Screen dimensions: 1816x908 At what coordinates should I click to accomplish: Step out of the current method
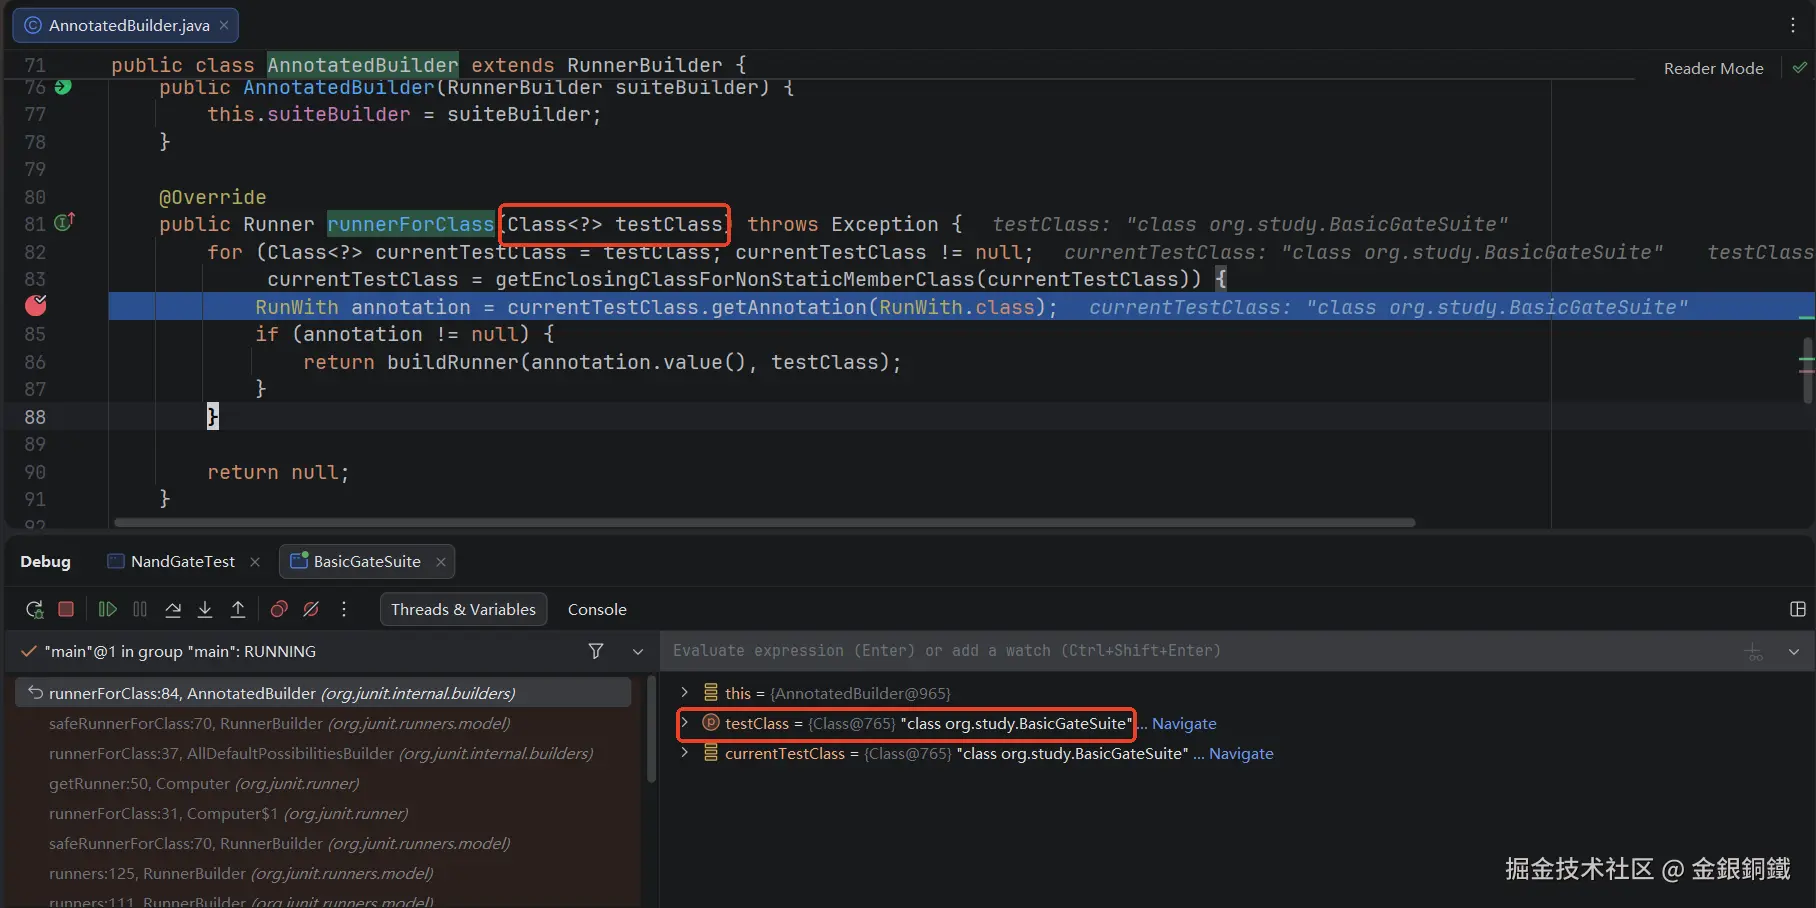click(x=238, y=609)
